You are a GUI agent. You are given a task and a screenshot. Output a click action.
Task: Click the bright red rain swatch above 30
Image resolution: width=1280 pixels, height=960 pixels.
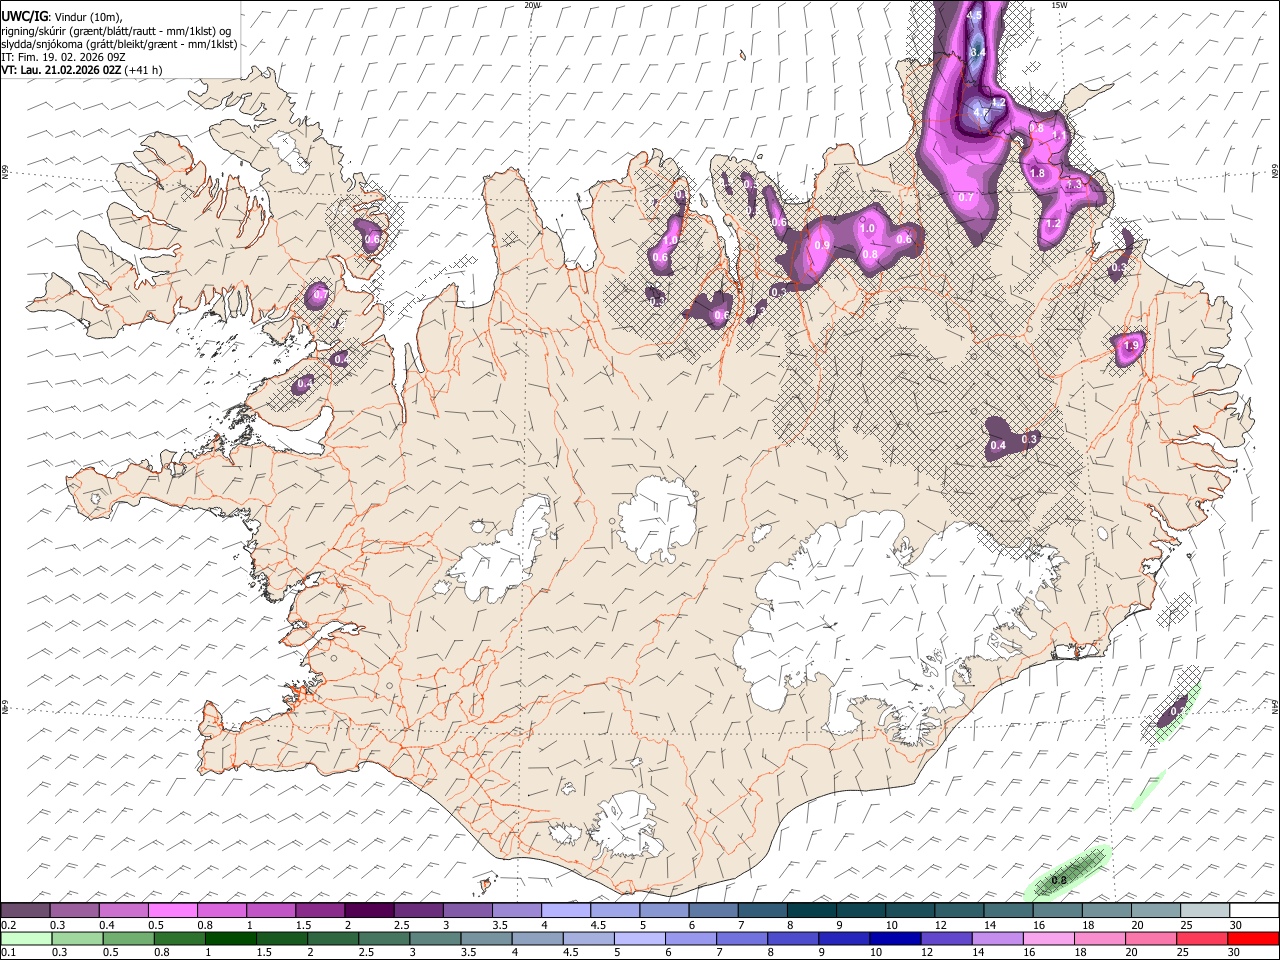tap(1252, 938)
